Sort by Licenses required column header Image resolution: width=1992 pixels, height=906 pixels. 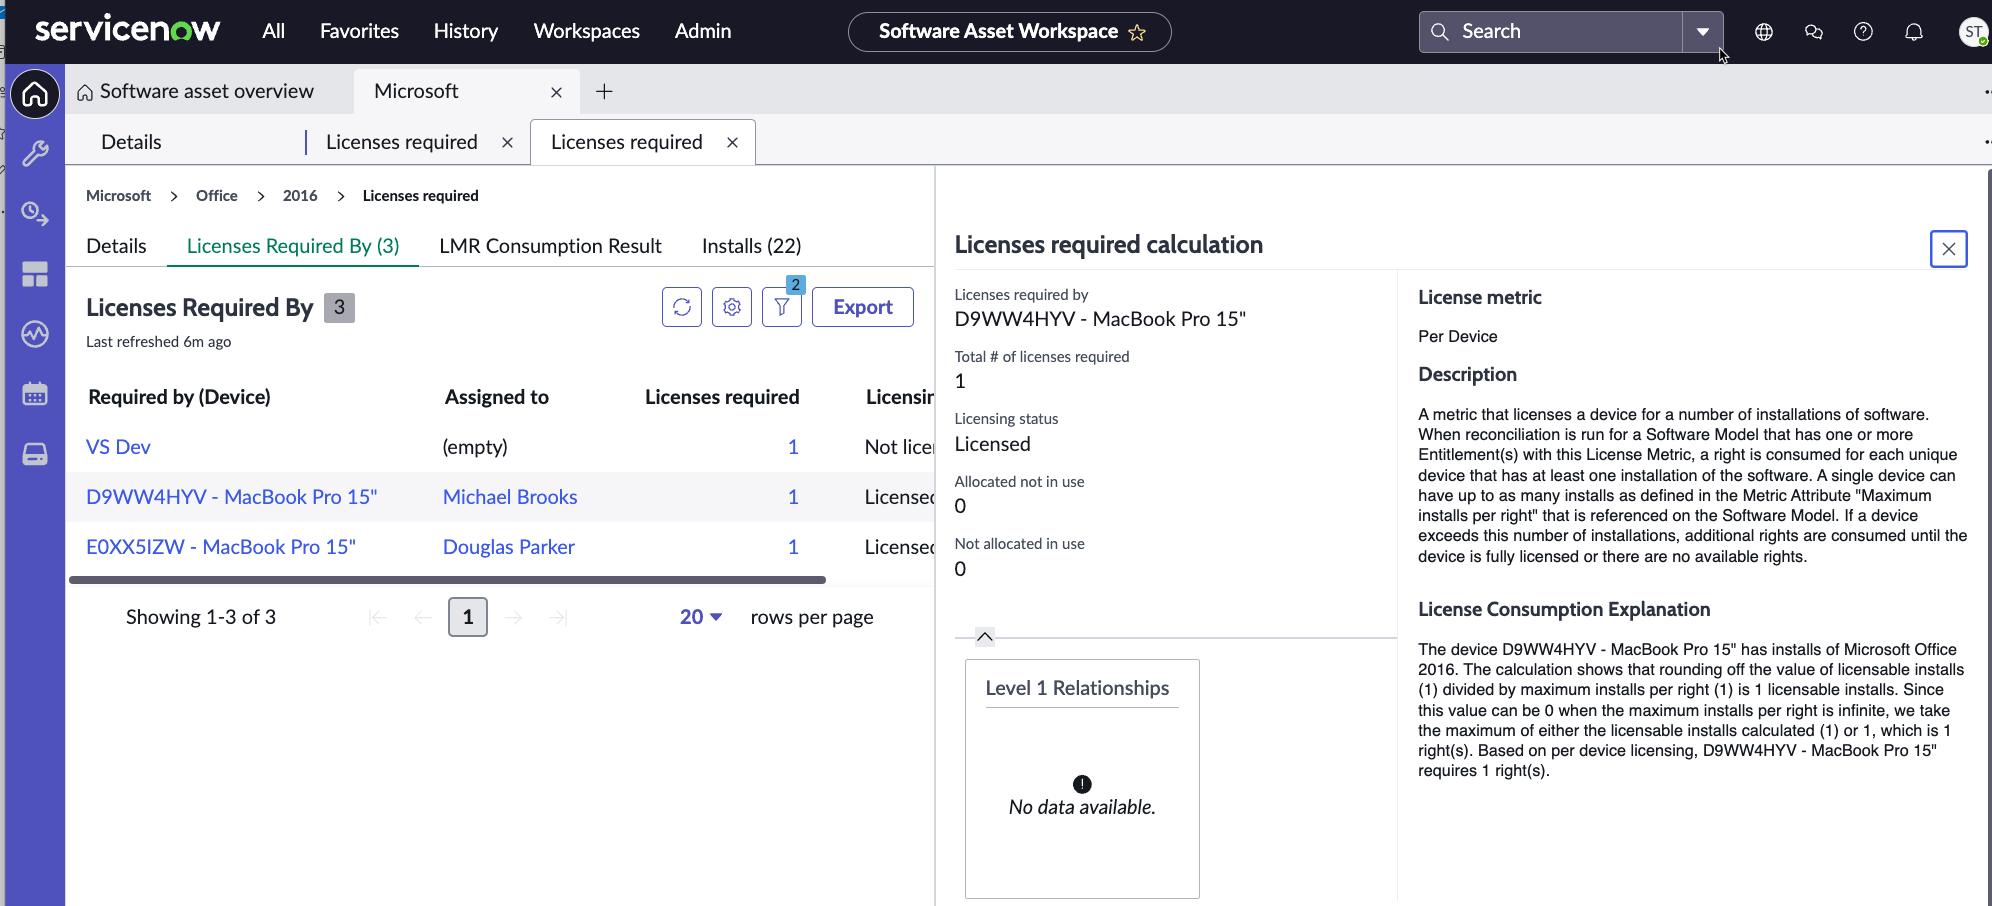click(x=722, y=397)
